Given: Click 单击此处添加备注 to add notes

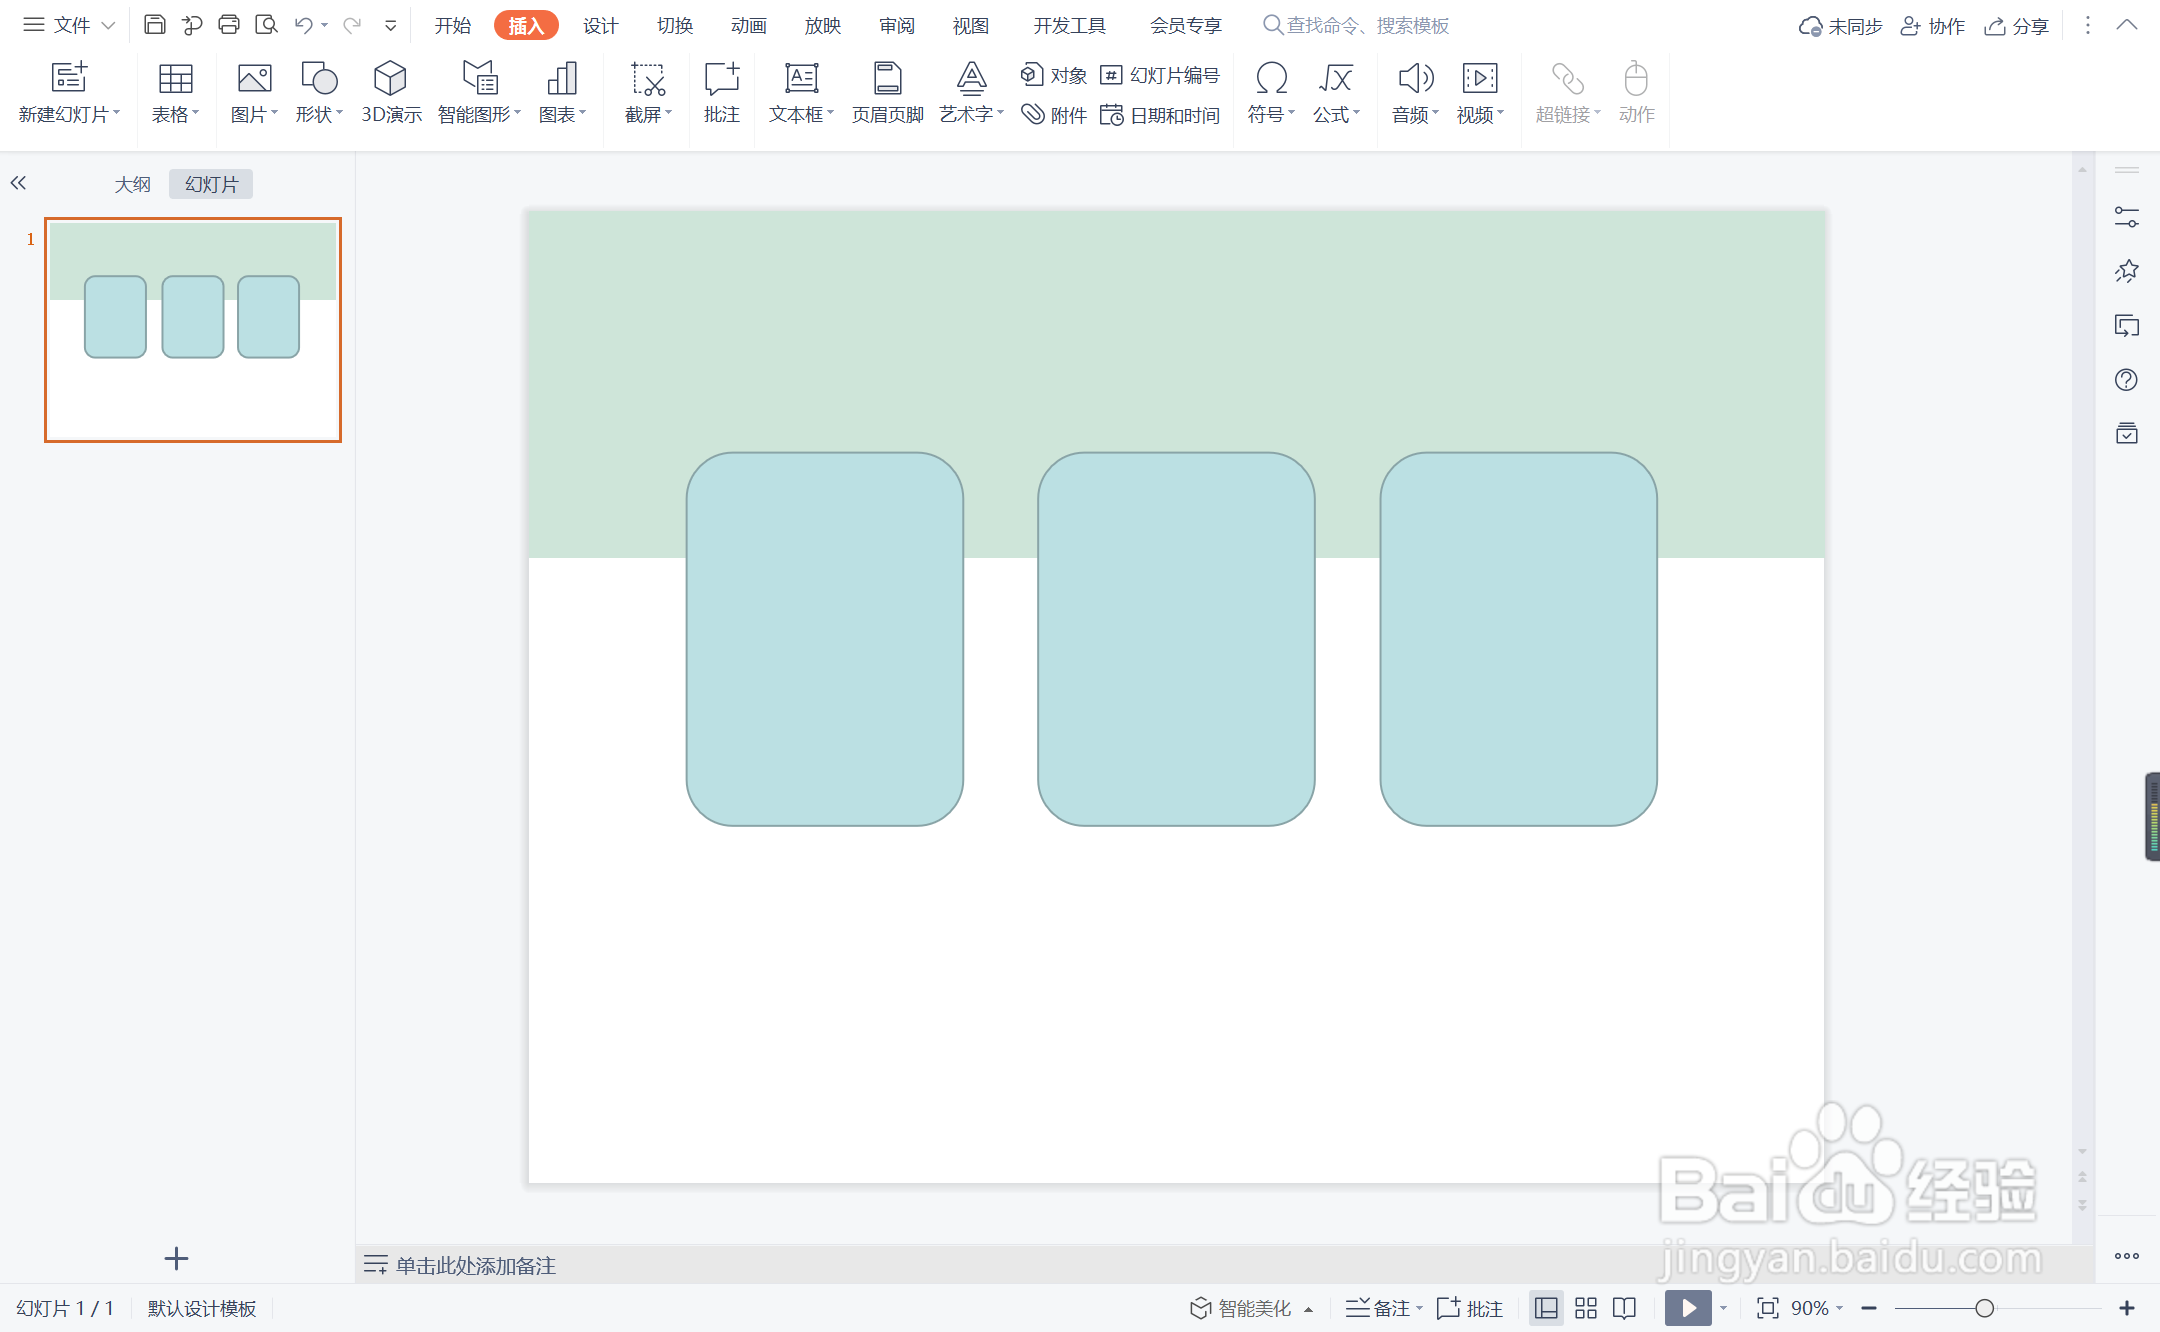Looking at the screenshot, I should [x=475, y=1265].
